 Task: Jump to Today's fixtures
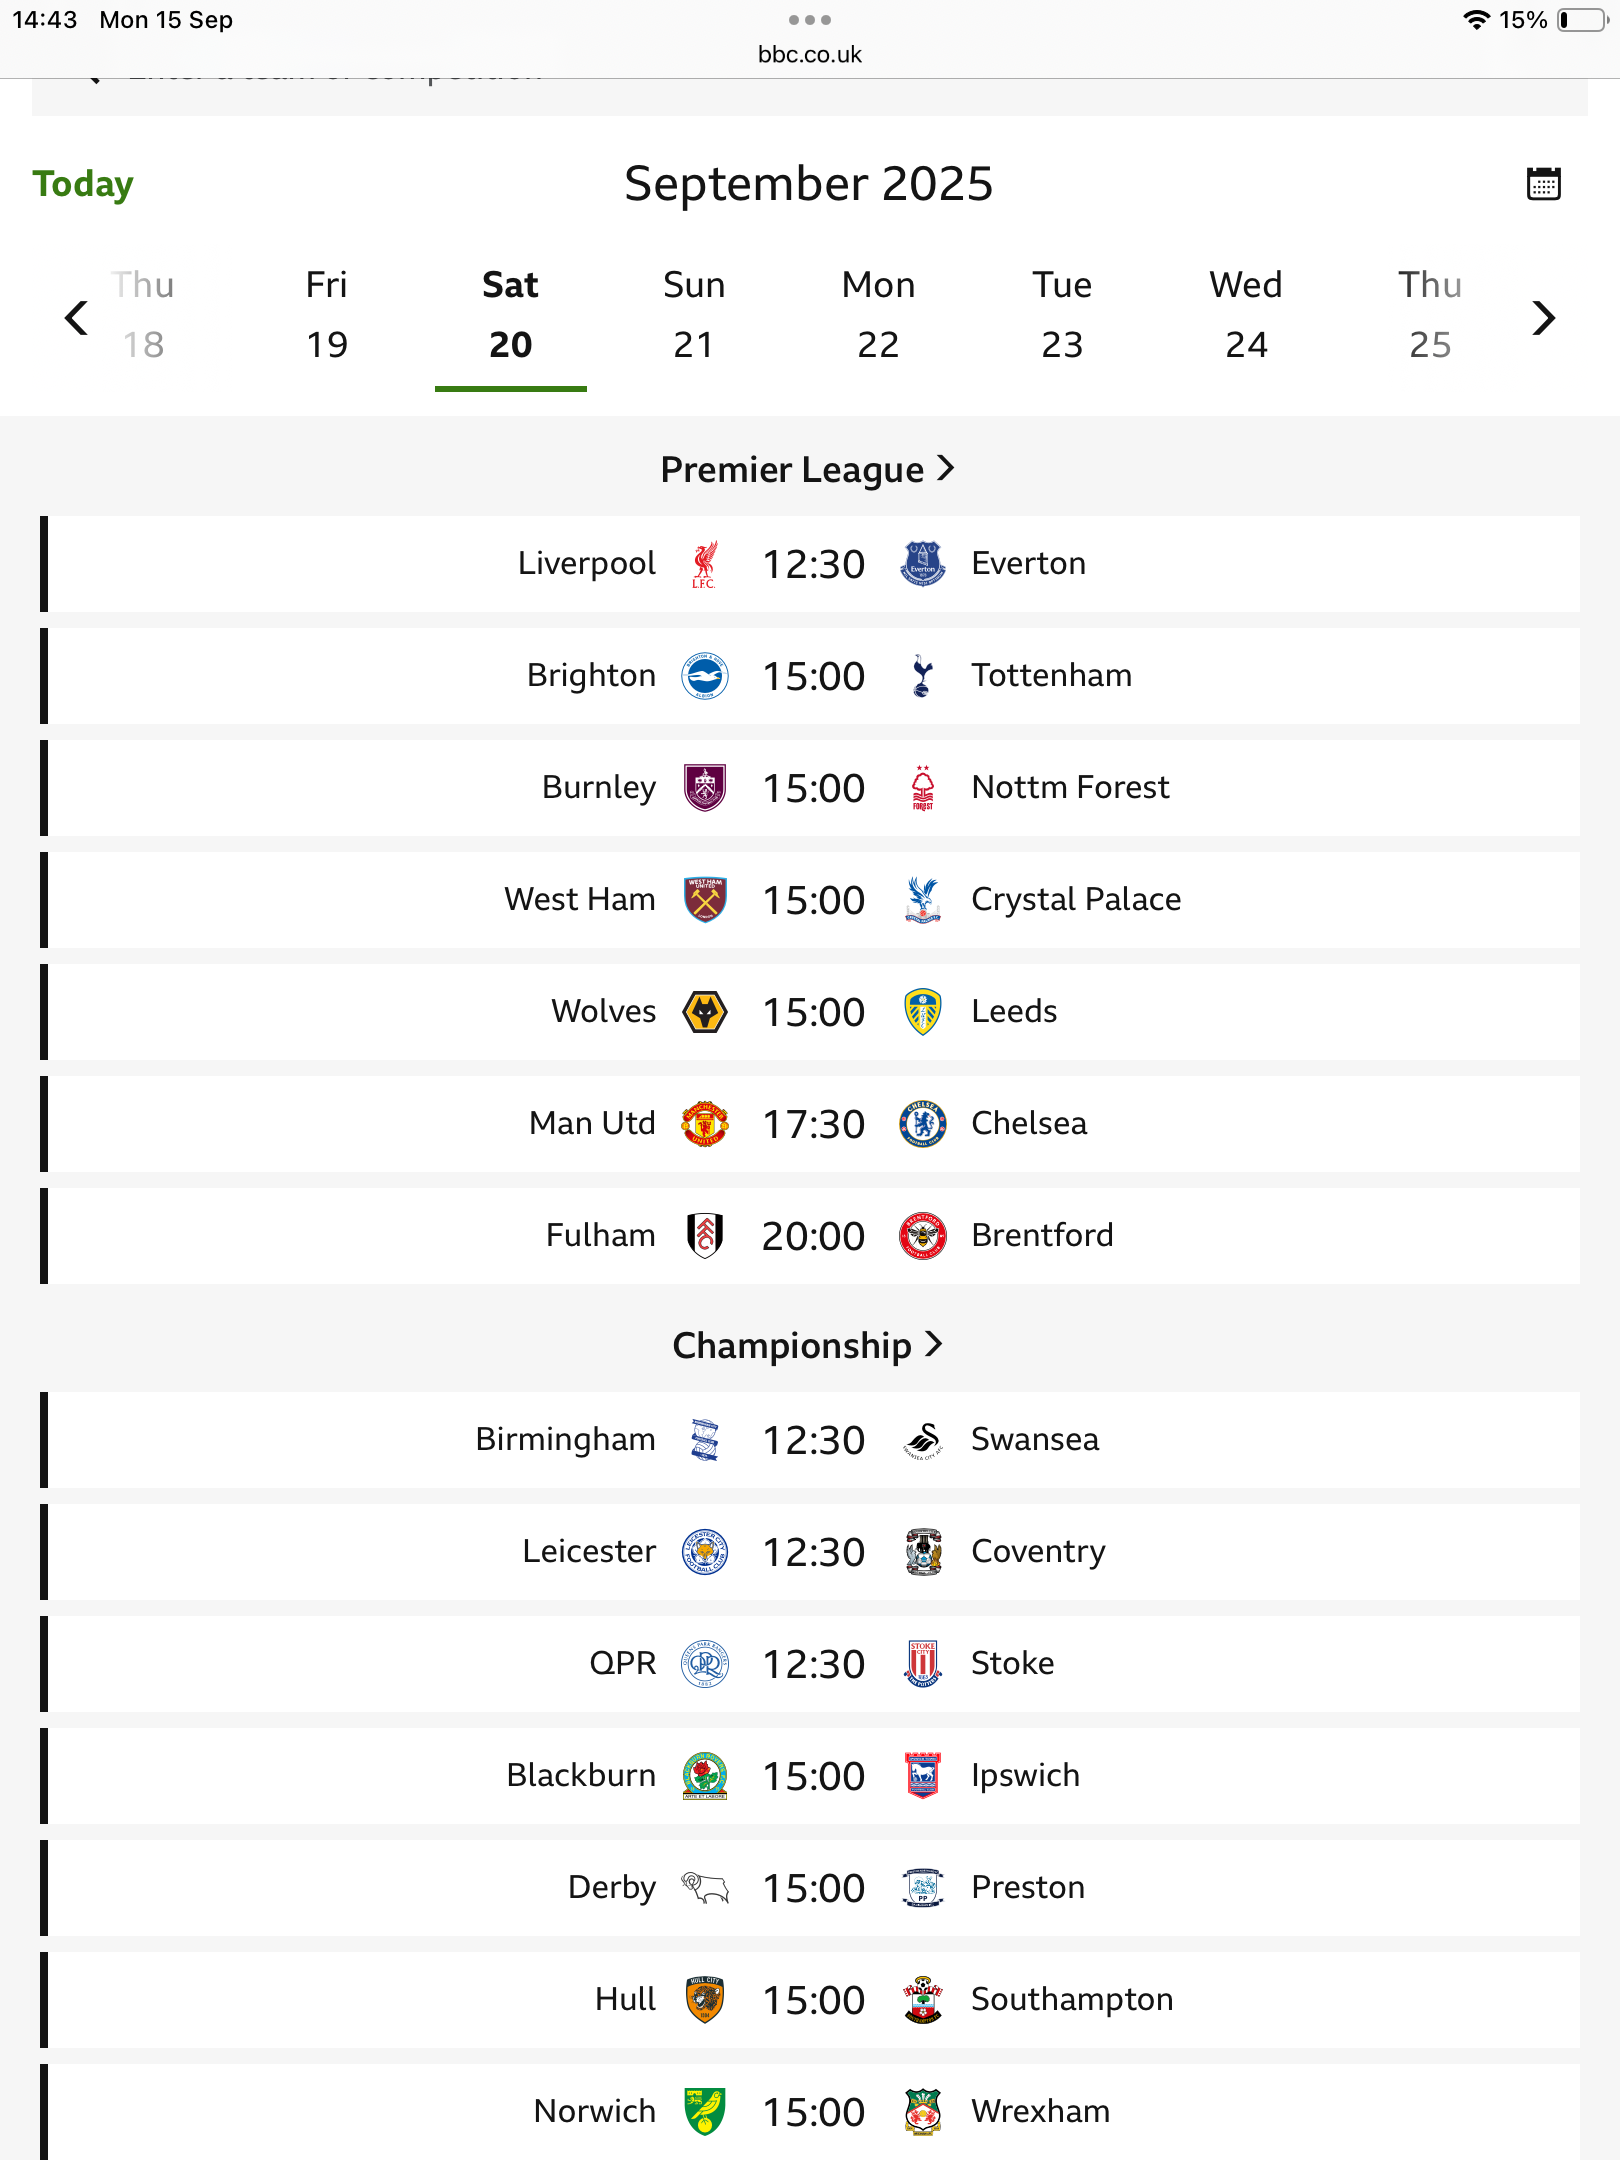click(x=83, y=184)
